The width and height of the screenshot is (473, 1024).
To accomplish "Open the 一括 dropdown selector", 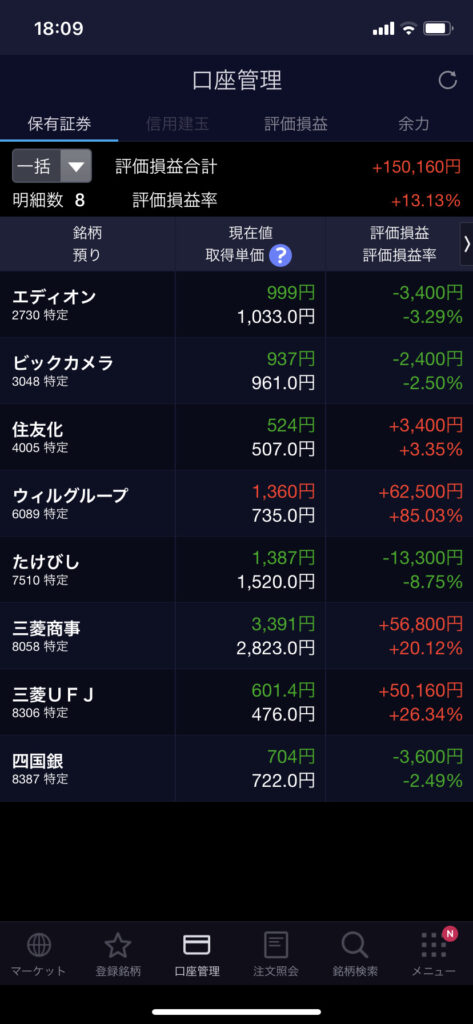I will (x=52, y=166).
